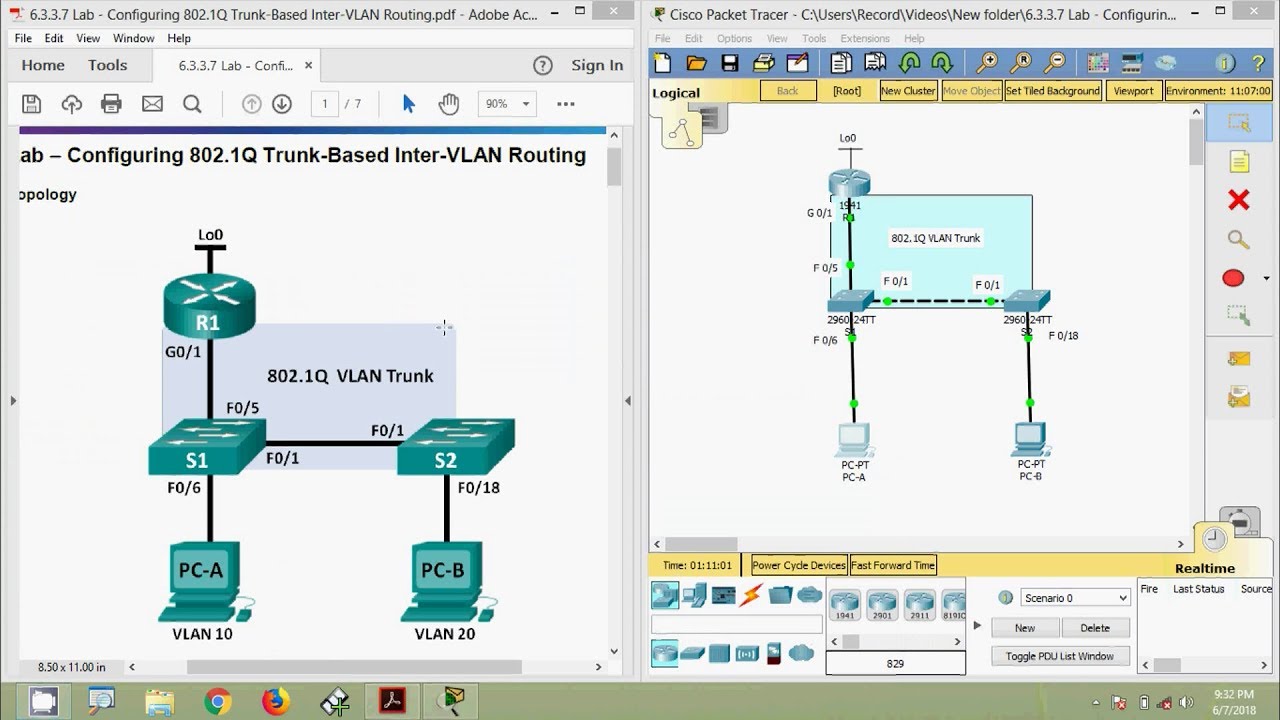Zoom out on the Packet Tracer workspace
Viewport: 1280px width, 720px height.
[x=1054, y=63]
